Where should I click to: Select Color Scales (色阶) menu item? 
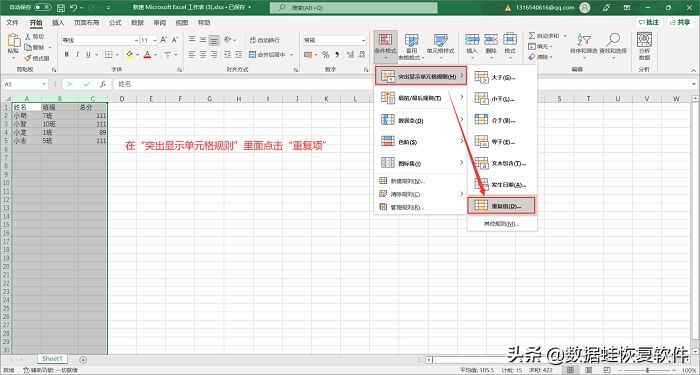click(420, 142)
